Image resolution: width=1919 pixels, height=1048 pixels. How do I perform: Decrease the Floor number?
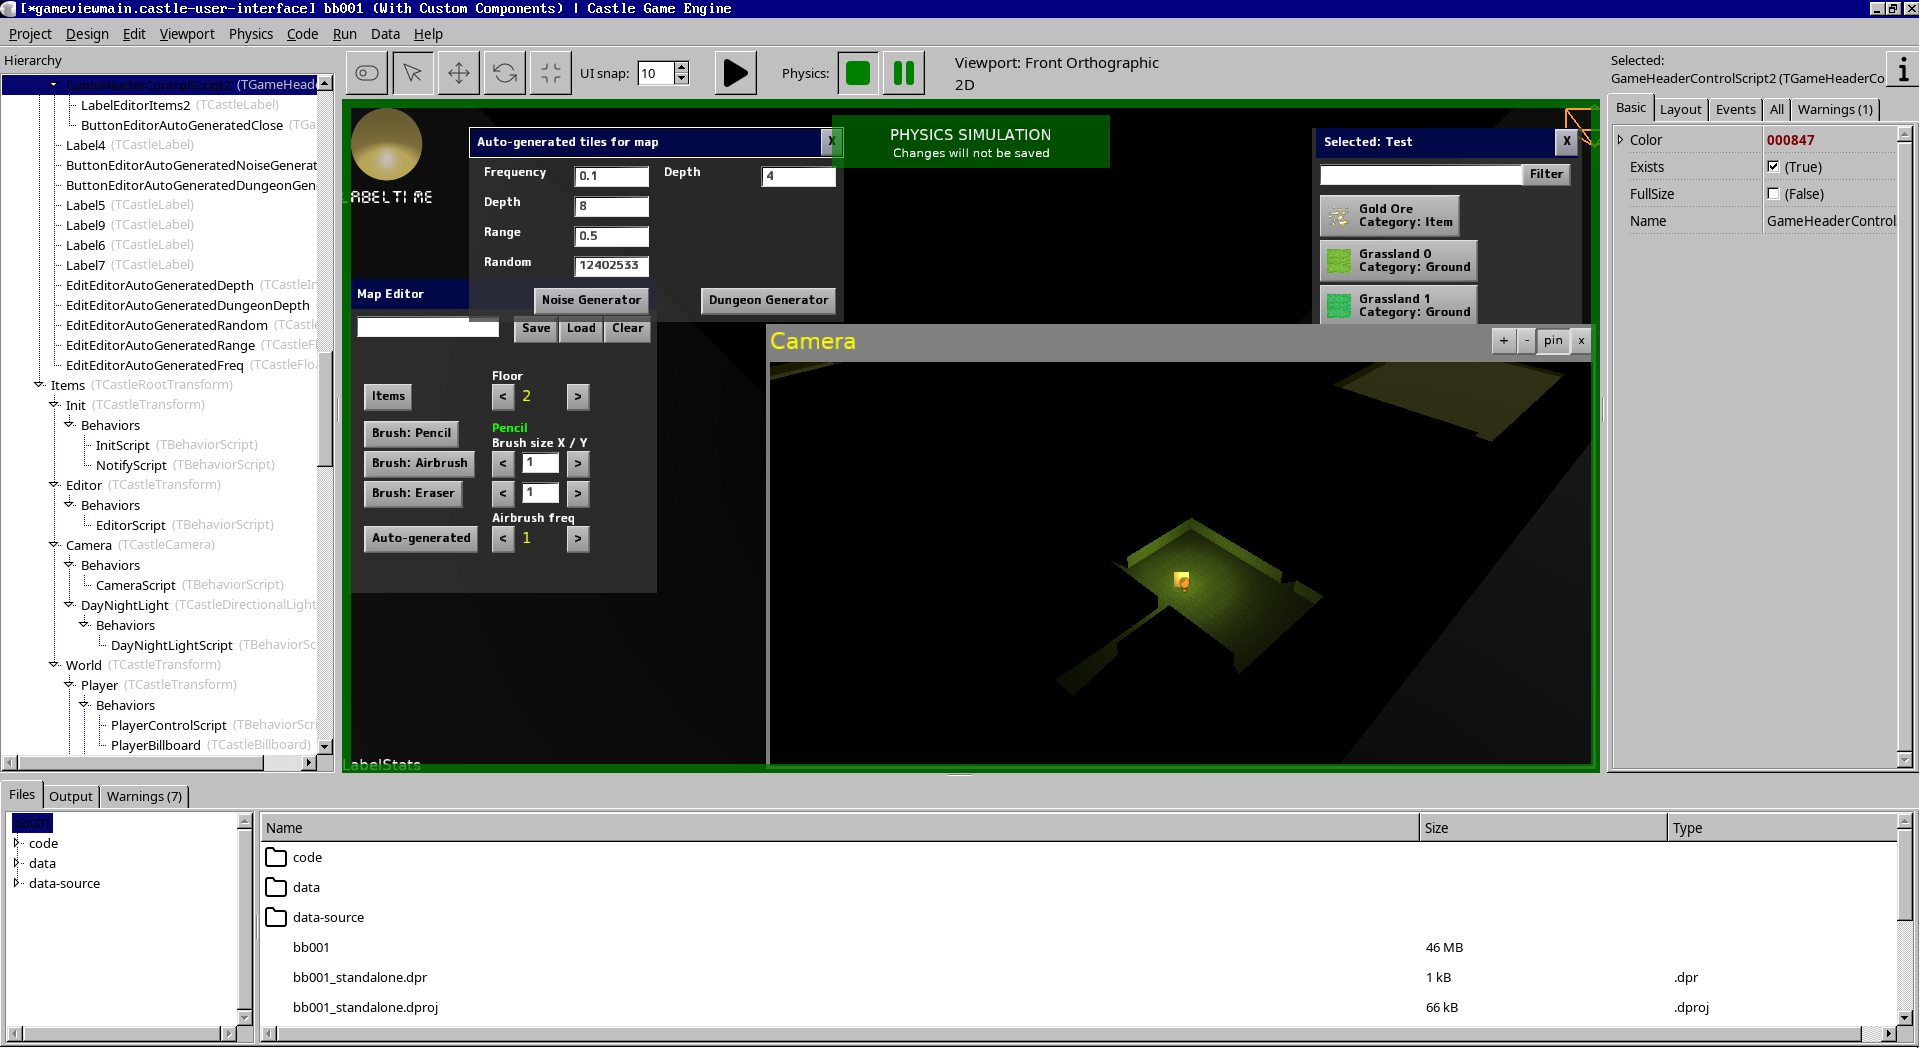point(503,397)
